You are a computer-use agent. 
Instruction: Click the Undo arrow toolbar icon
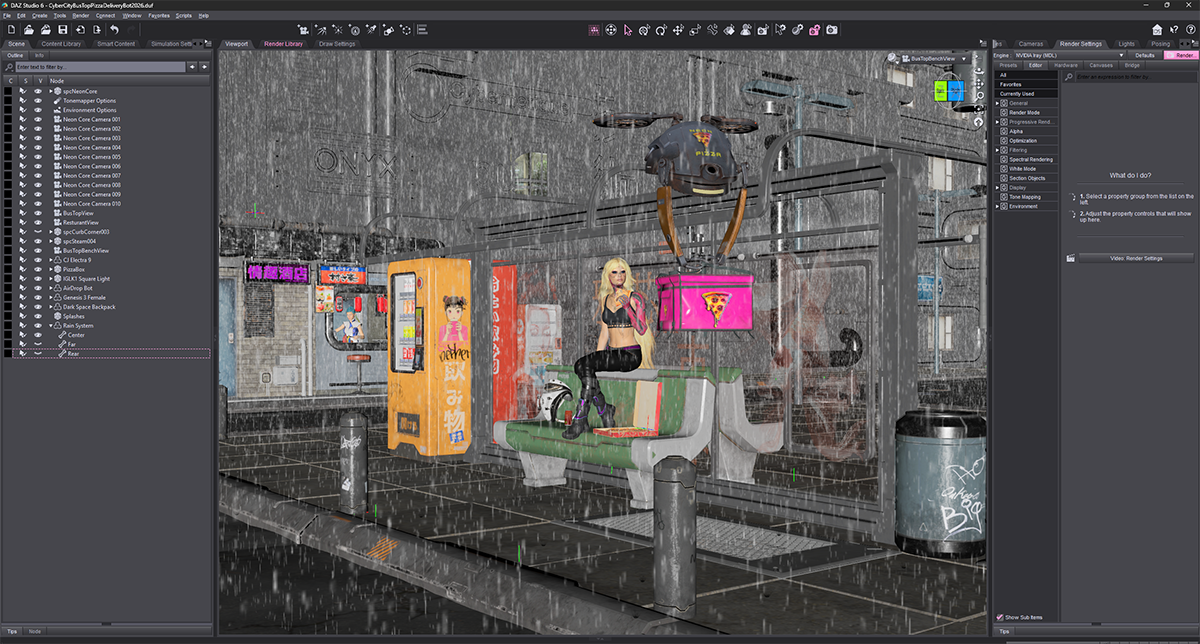114,30
